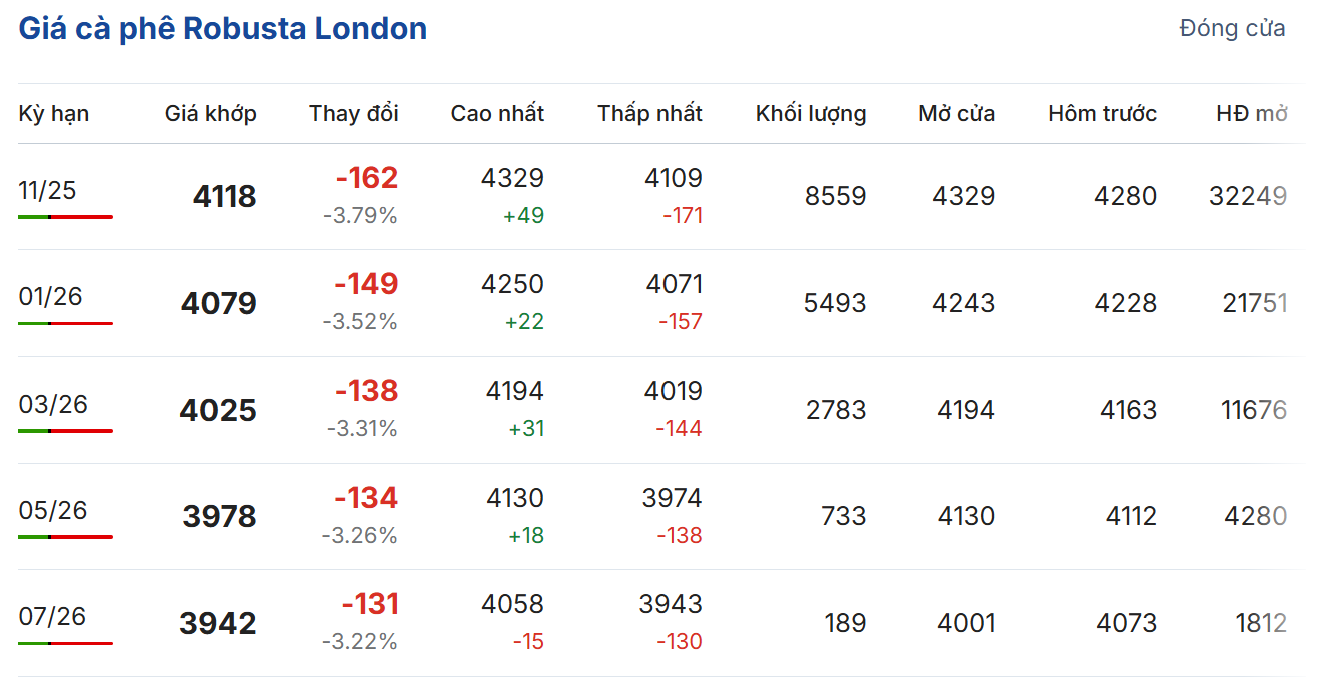Open the 01/26 contract term row

50,297
